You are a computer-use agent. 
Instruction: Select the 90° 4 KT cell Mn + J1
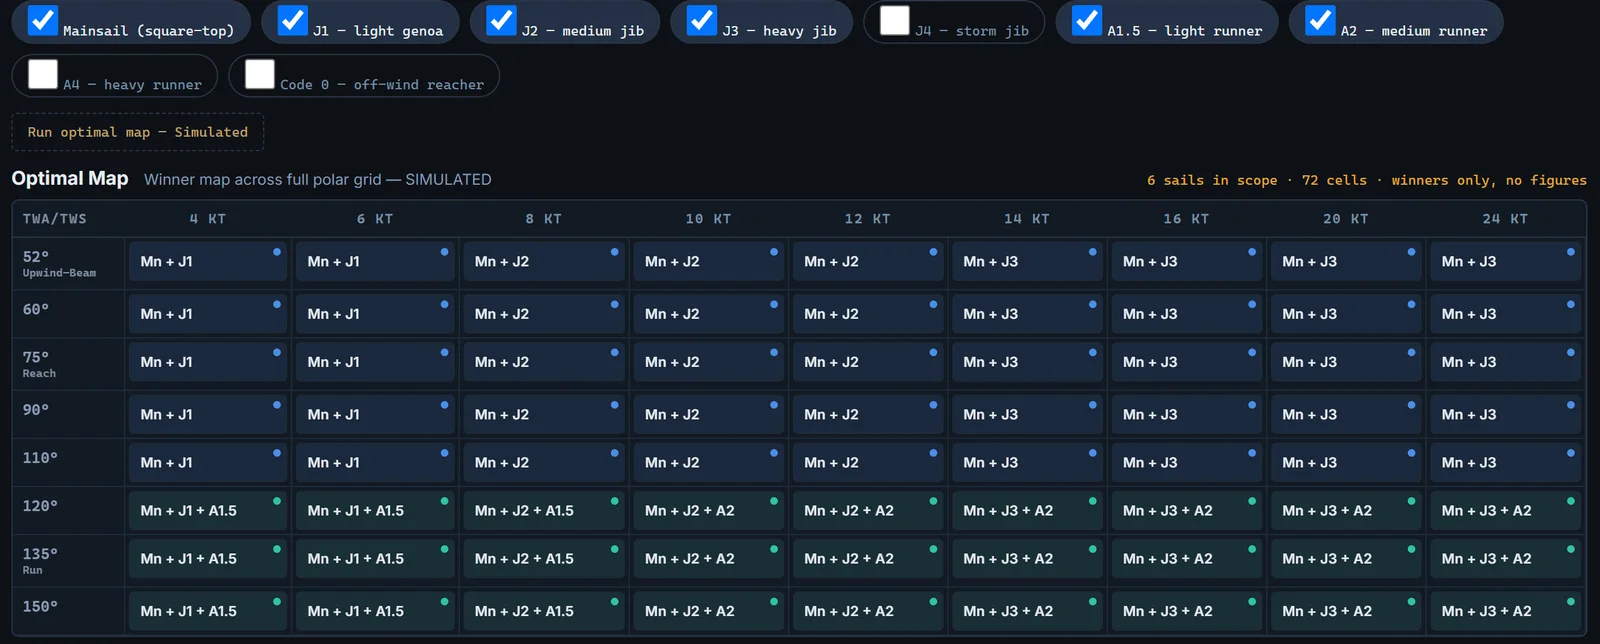click(x=208, y=414)
